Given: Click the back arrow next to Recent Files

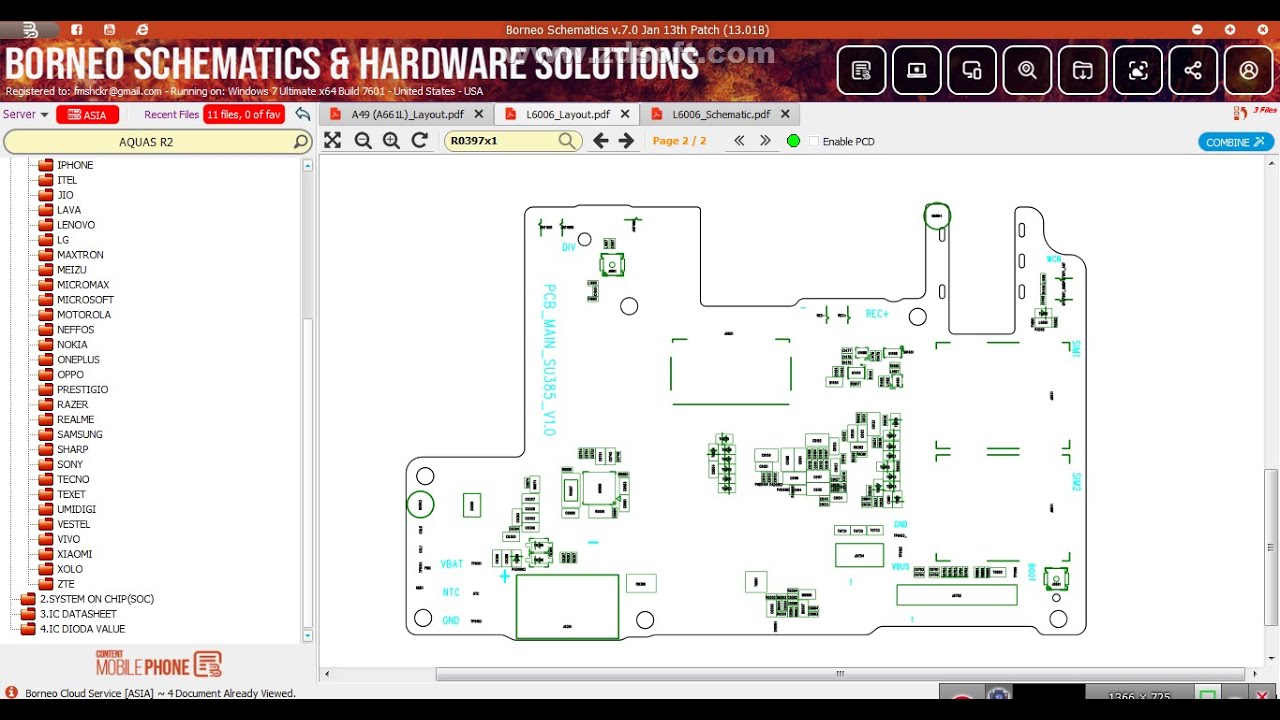Looking at the screenshot, I should pyautogui.click(x=302, y=114).
